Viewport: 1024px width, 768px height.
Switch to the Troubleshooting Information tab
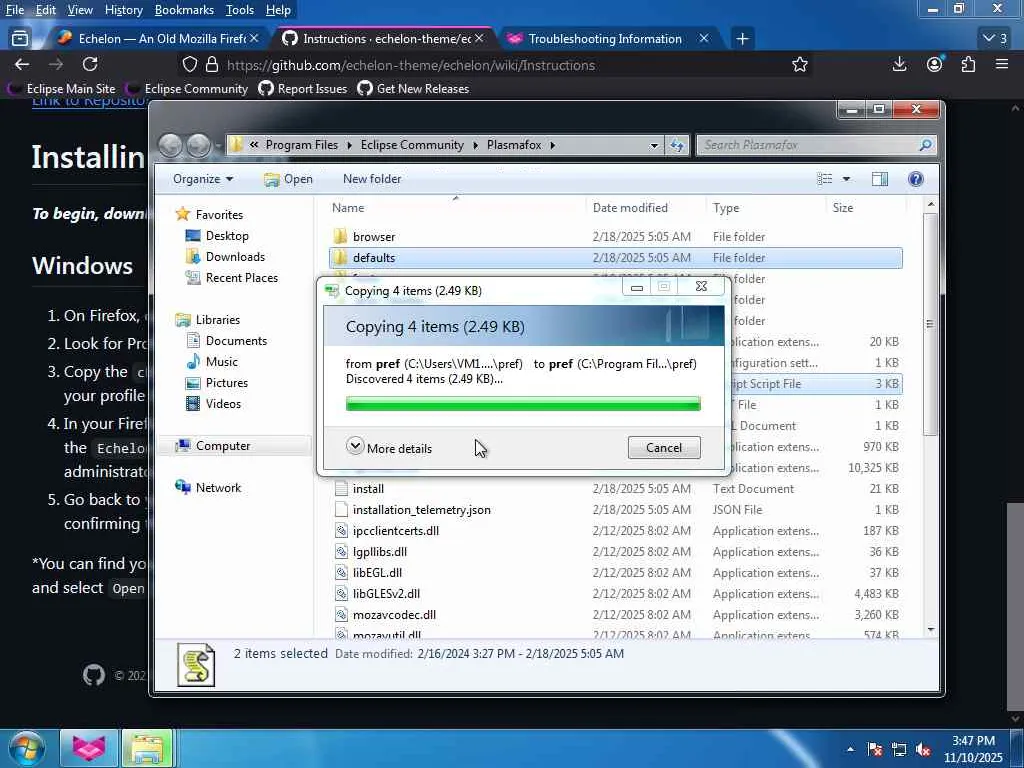pyautogui.click(x=605, y=39)
